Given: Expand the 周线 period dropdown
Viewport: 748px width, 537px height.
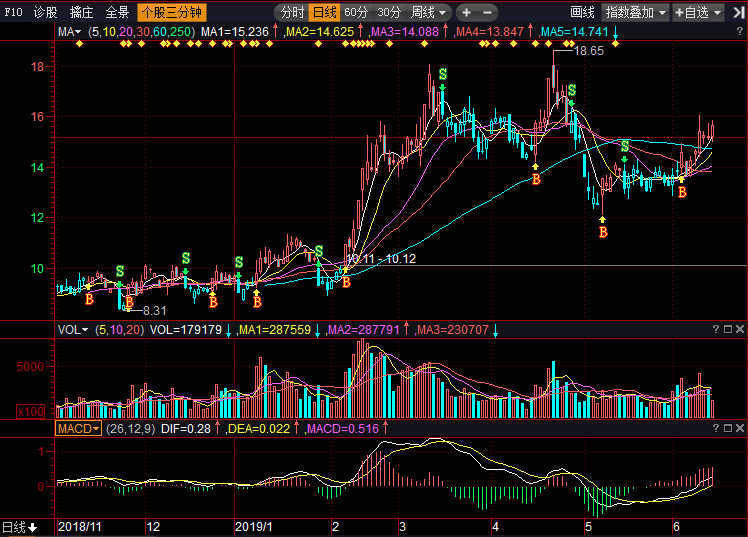Looking at the screenshot, I should coord(428,12).
